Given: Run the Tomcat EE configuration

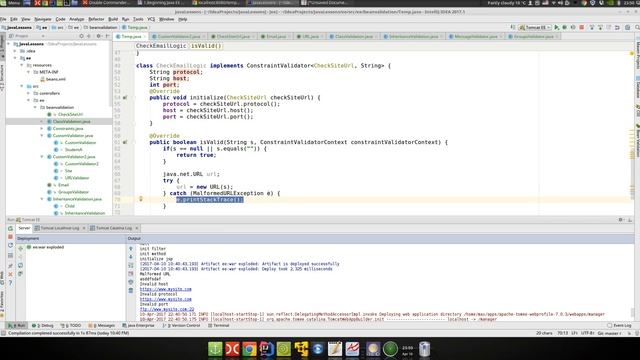Looking at the screenshot, I should tap(557, 27).
